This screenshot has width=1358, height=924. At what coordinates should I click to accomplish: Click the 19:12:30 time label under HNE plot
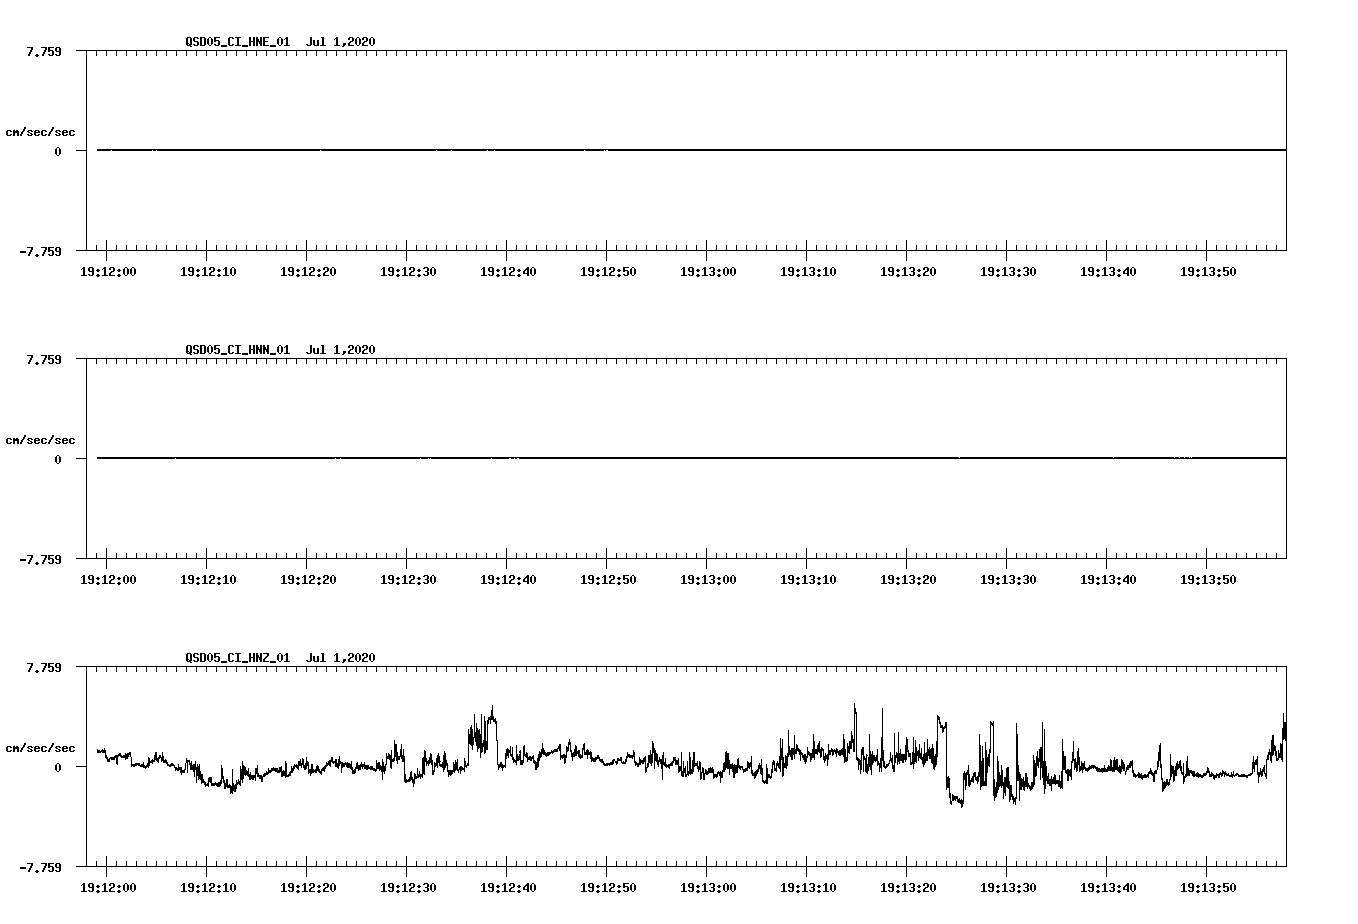pos(408,271)
